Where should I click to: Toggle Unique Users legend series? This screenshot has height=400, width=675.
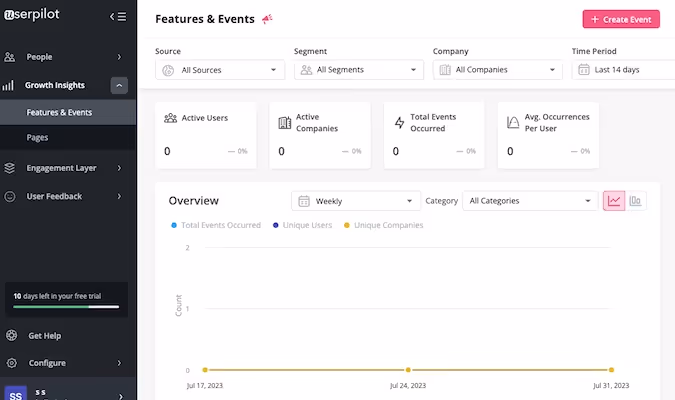click(303, 225)
